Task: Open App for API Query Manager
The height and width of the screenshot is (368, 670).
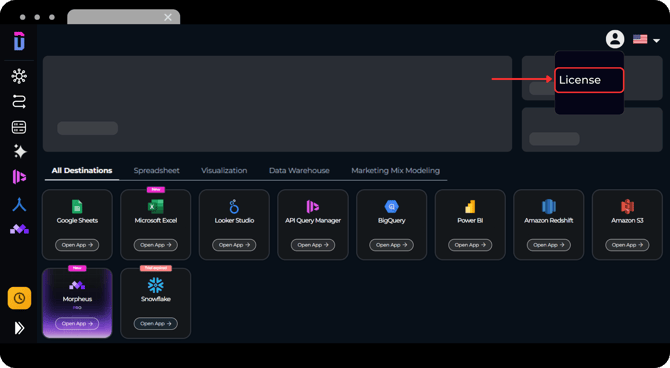Action: (x=313, y=245)
